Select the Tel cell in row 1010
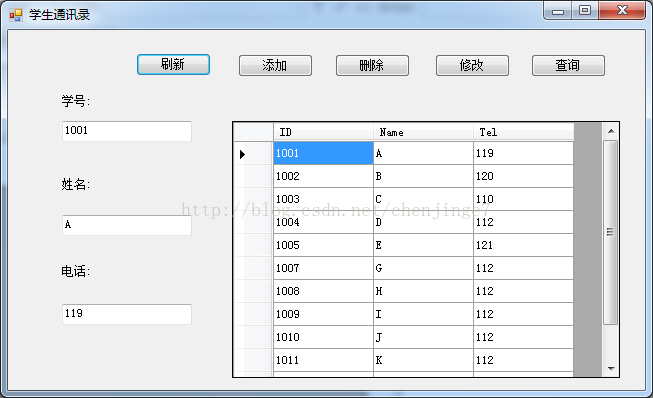The height and width of the screenshot is (398, 653). [x=523, y=337]
